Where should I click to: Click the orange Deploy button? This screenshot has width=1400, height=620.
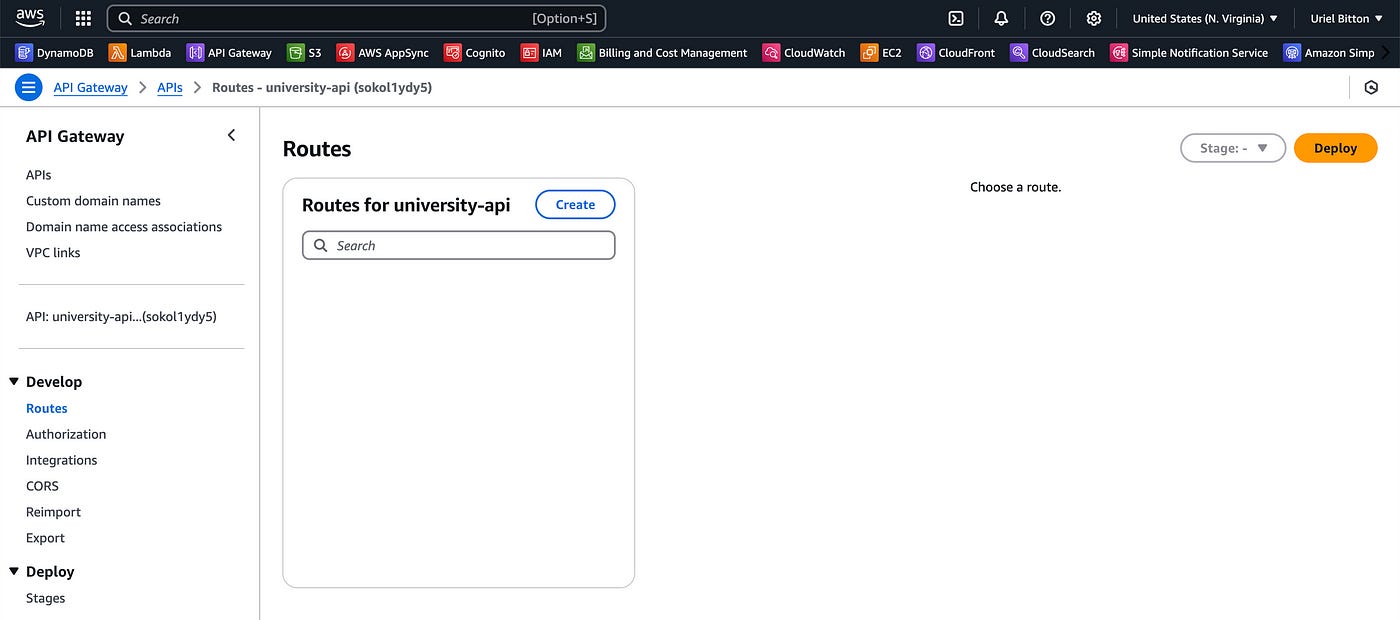pyautogui.click(x=1335, y=148)
